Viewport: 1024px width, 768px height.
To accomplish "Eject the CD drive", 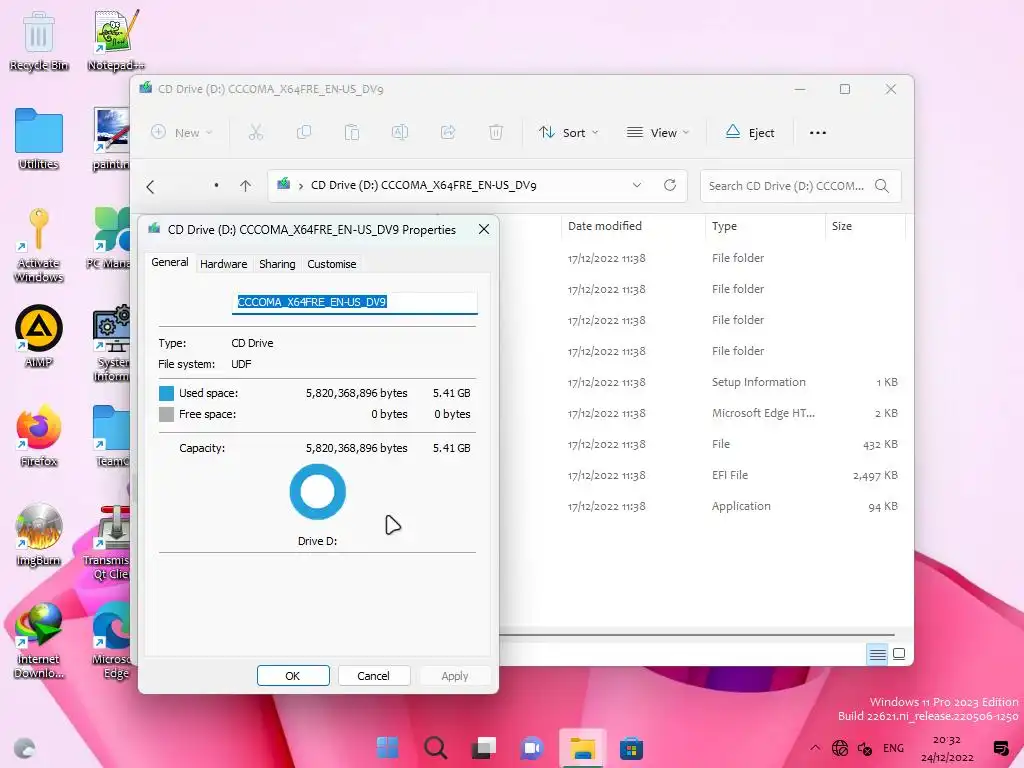I will pos(750,133).
